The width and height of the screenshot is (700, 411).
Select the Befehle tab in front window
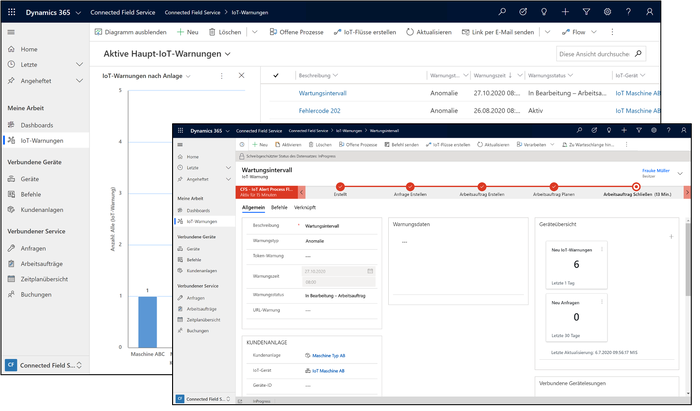pyautogui.click(x=279, y=208)
